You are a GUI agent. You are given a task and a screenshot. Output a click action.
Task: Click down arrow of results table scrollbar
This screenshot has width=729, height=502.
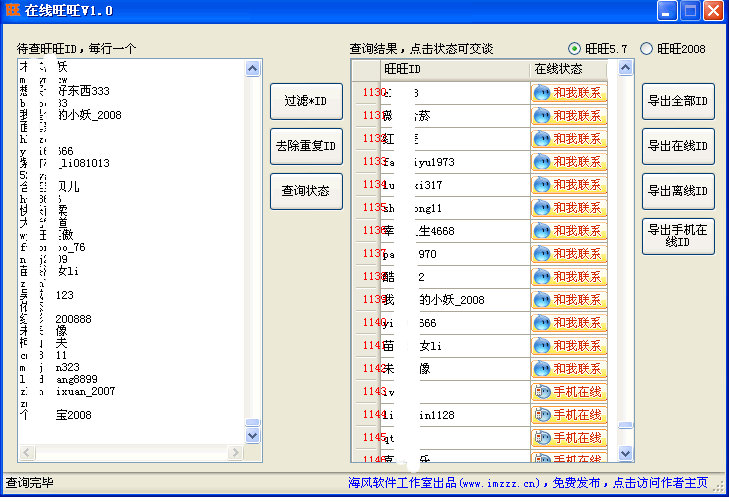coord(625,453)
